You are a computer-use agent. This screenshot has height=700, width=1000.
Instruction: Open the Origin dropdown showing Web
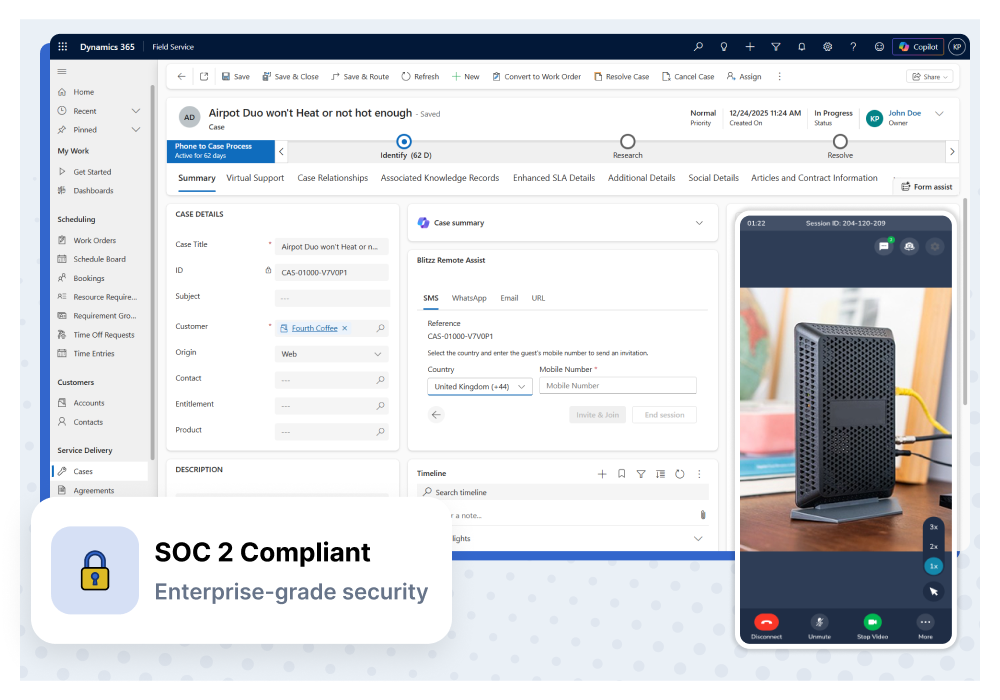pyautogui.click(x=332, y=354)
